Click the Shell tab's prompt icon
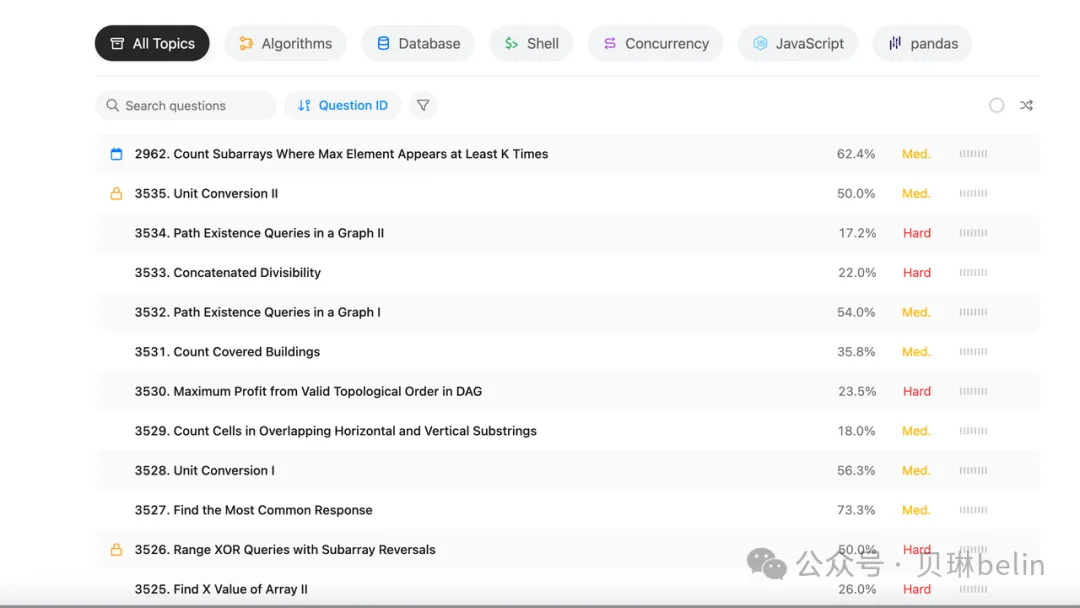The width and height of the screenshot is (1080, 608). click(511, 43)
